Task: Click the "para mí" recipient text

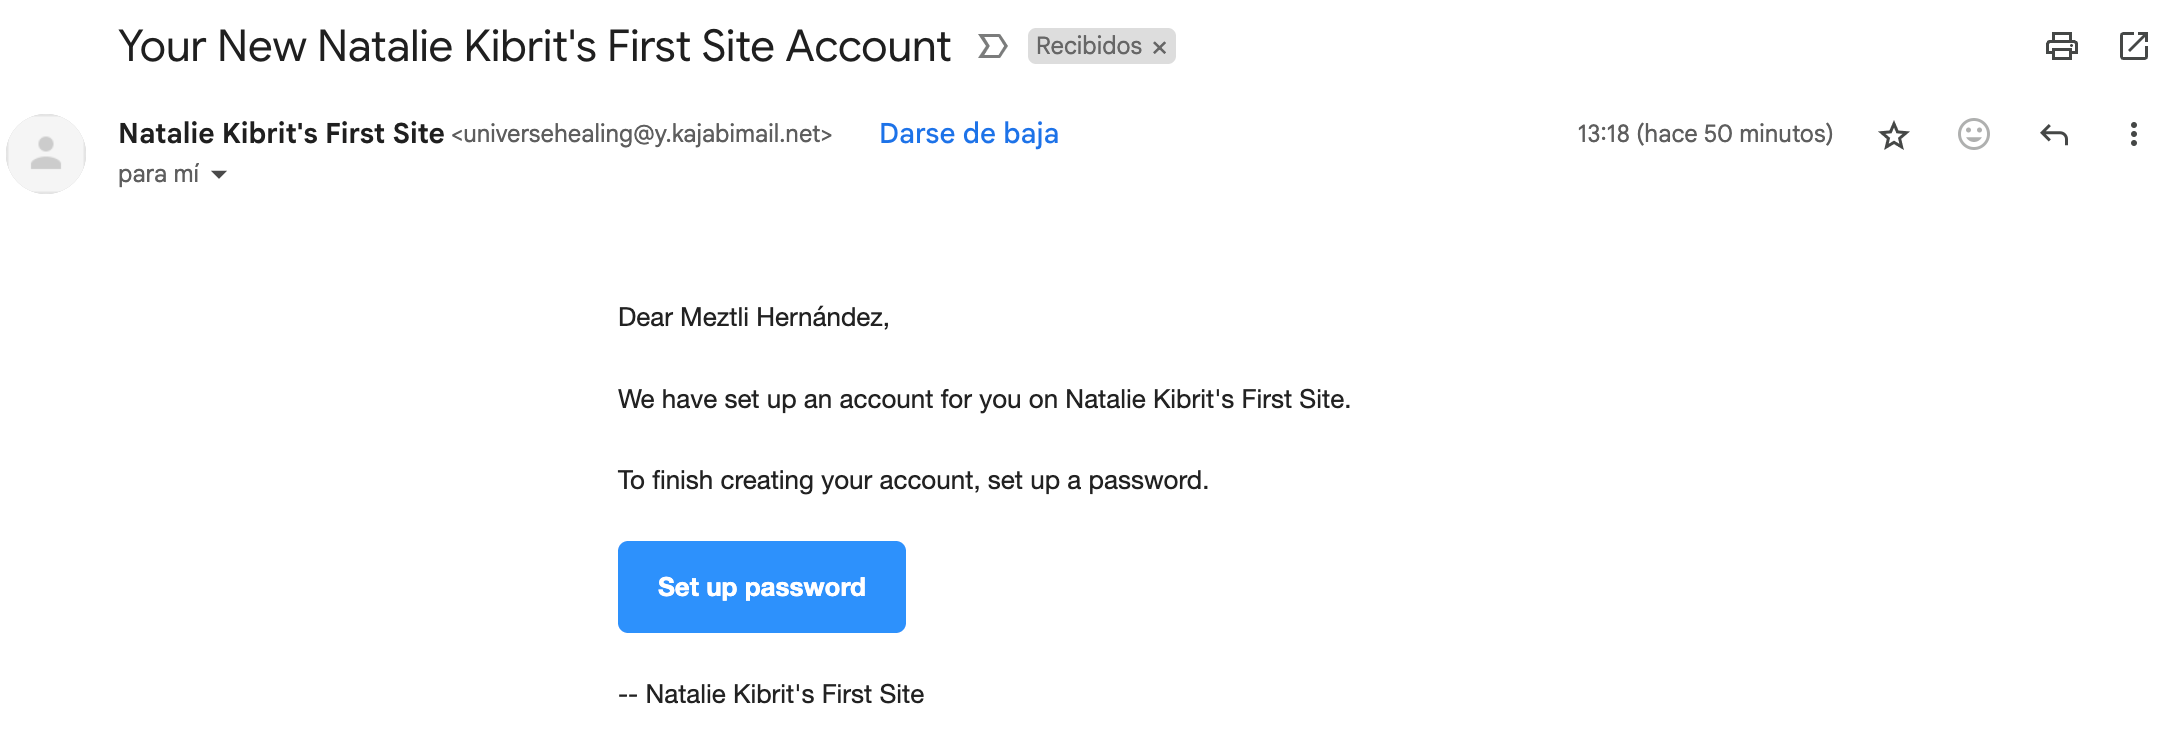Action: 158,175
